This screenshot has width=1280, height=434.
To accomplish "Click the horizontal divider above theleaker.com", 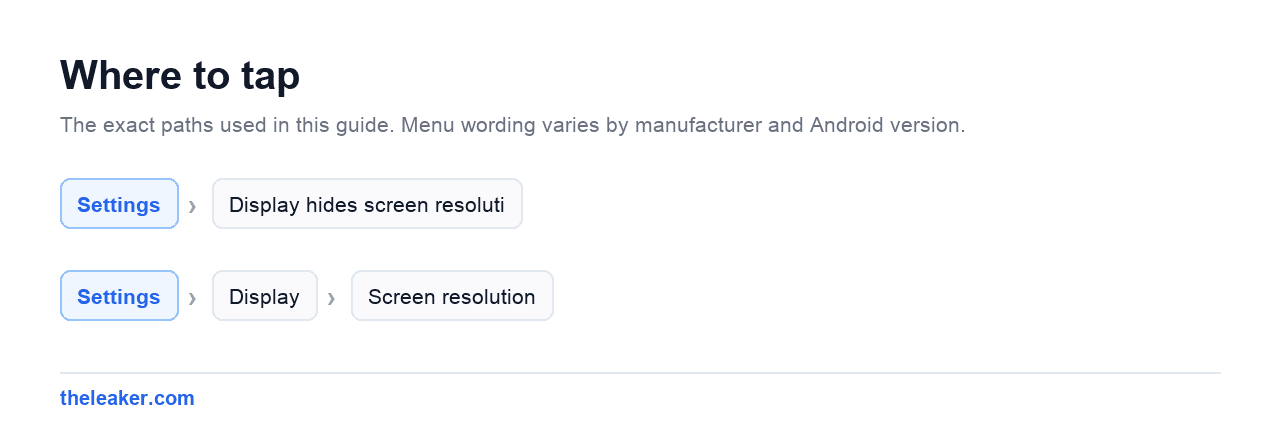I will coord(640,373).
